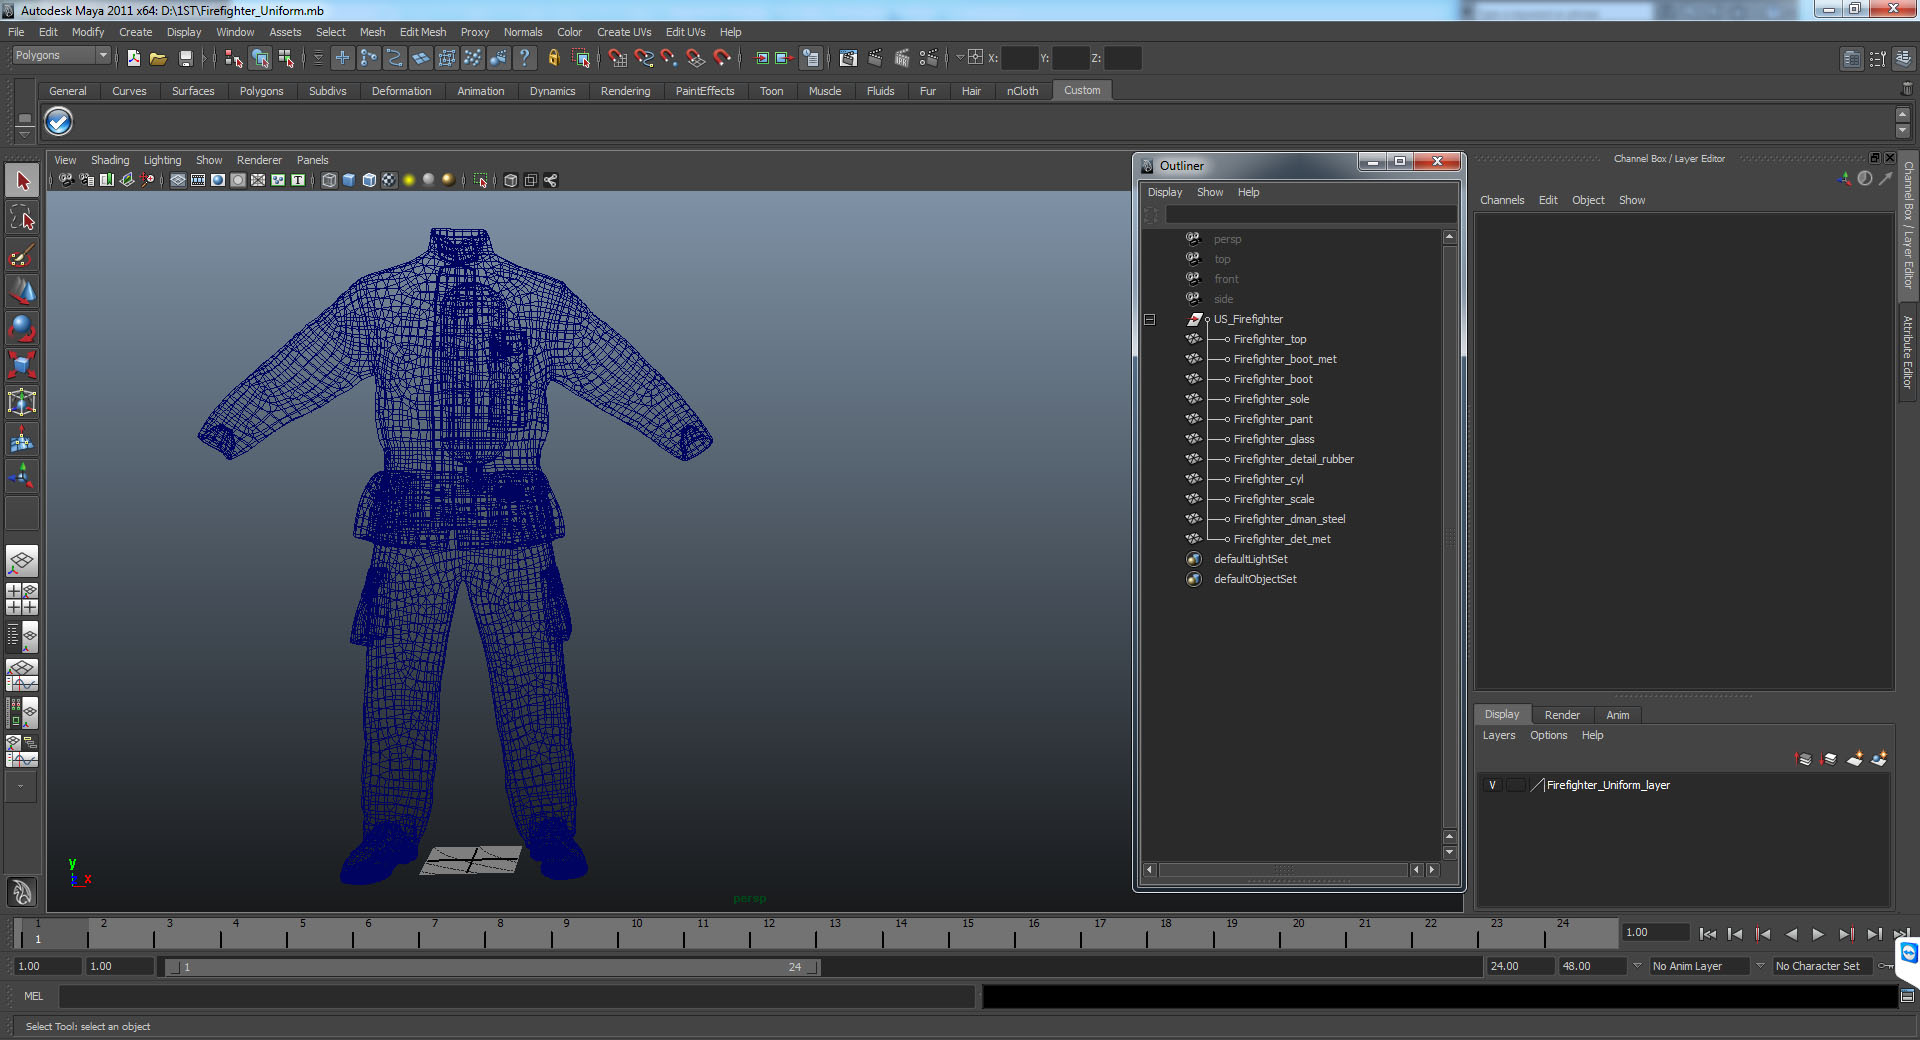
Task: Open the Render layer tab
Action: 1562,715
